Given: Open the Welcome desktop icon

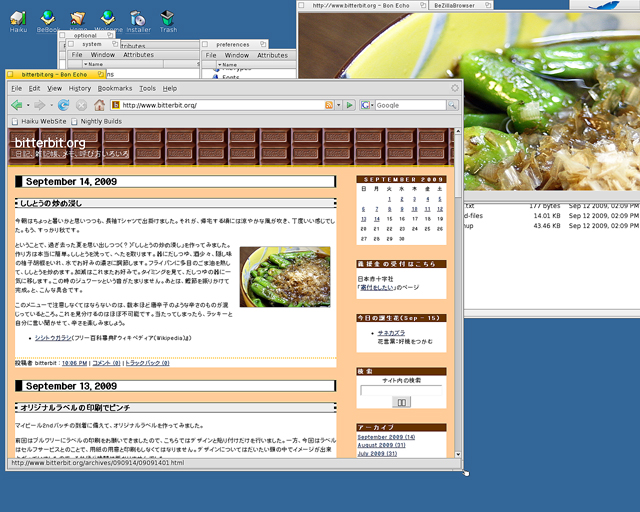Looking at the screenshot, I should (x=108, y=22).
